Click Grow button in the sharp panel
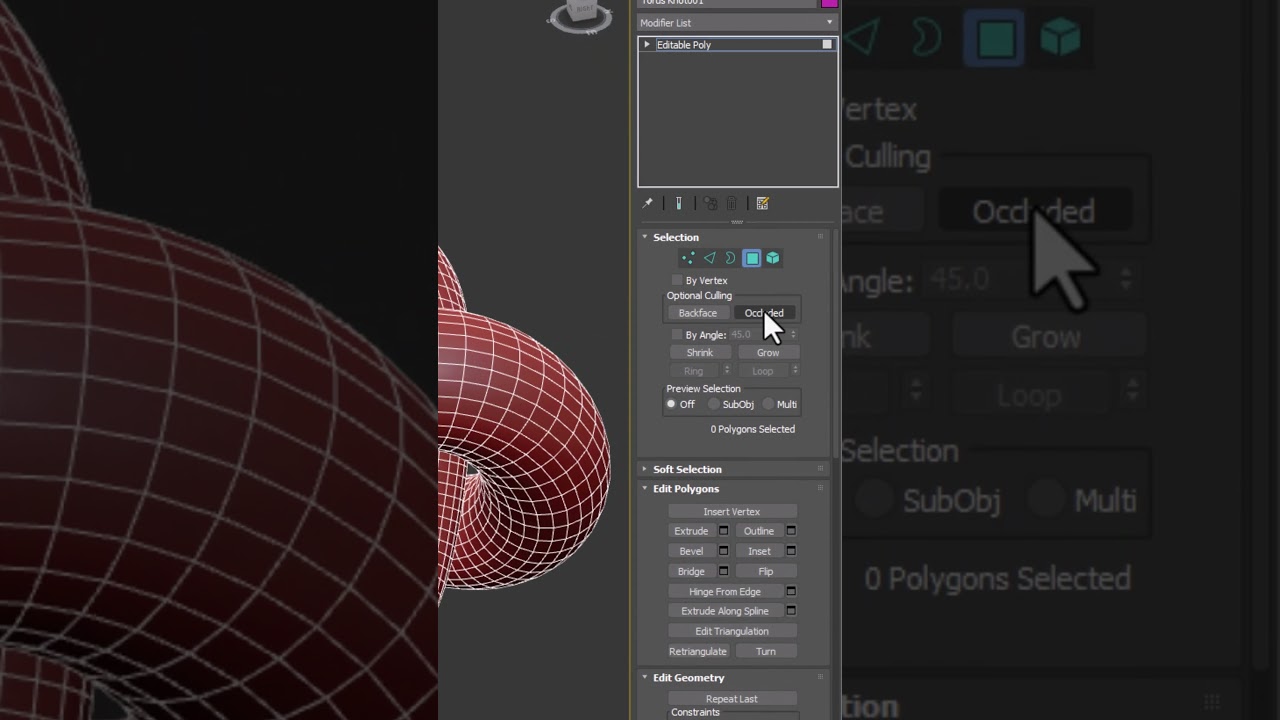 tap(768, 353)
